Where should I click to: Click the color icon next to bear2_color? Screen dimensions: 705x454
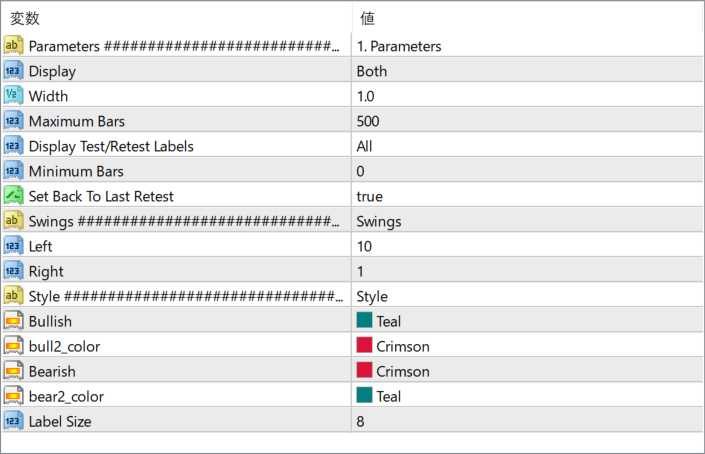pos(13,396)
